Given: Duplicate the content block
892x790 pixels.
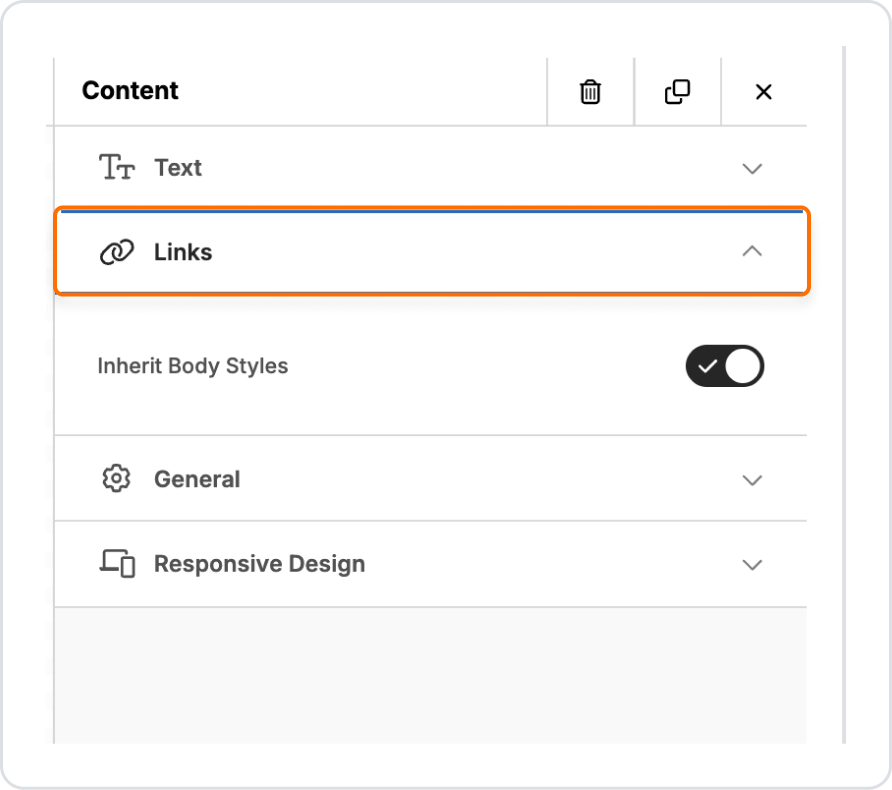Looking at the screenshot, I should point(677,92).
